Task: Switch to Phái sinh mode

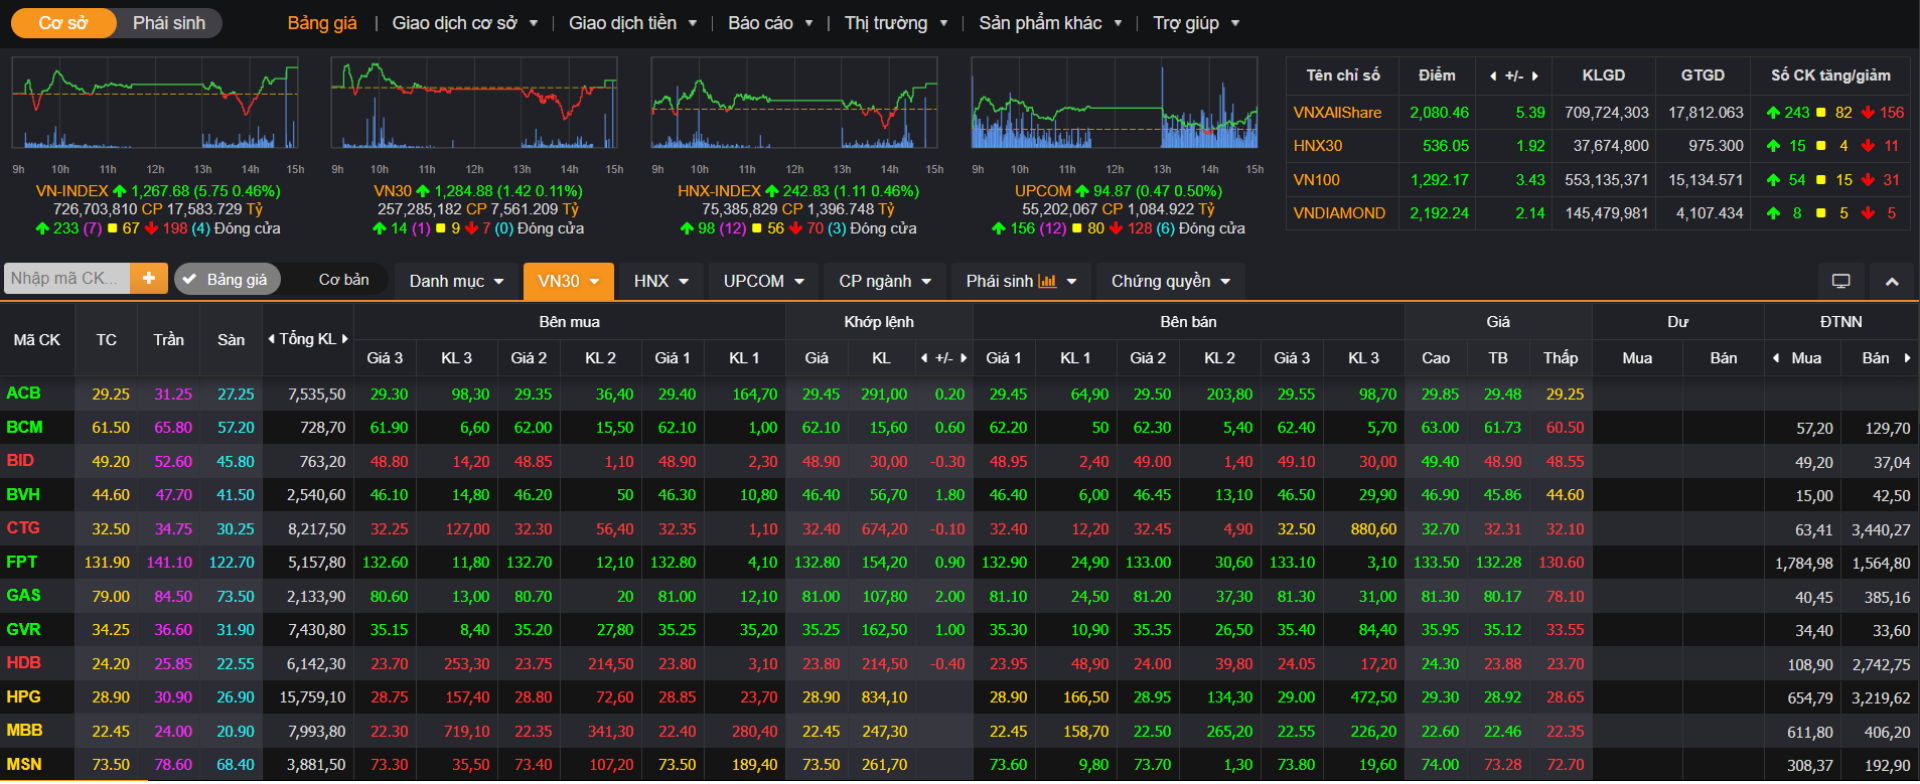Action: tap(169, 23)
